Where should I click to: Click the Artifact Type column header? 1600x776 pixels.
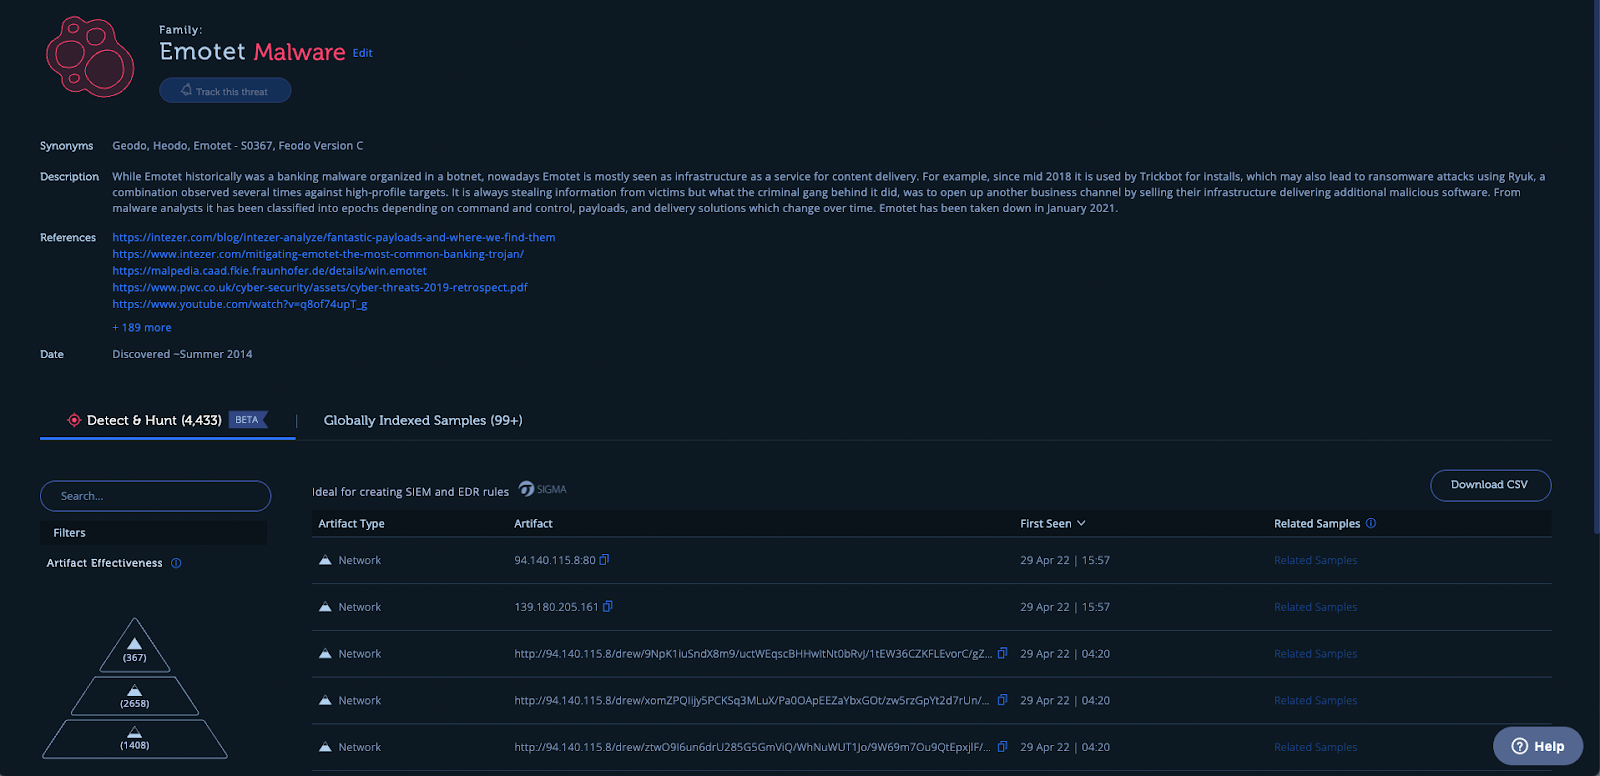(351, 524)
